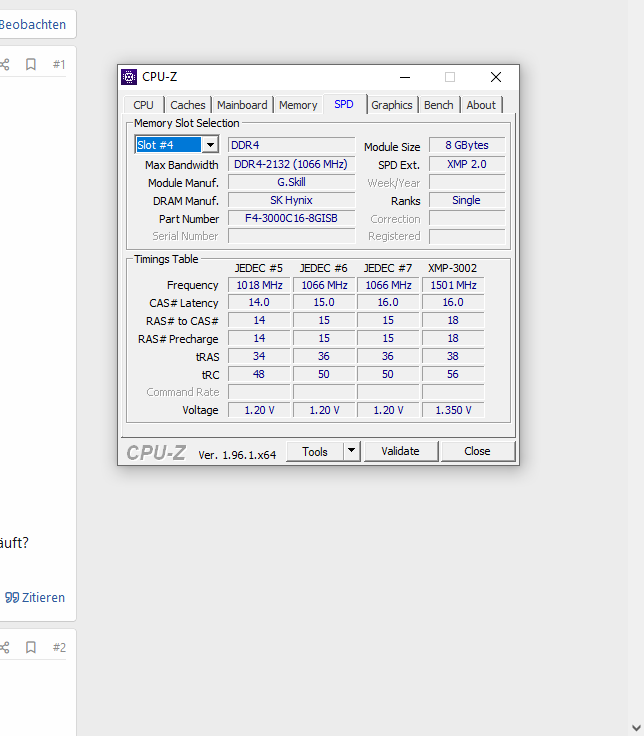Click the 1.350 V voltage cell
This screenshot has height=736, width=644.
pos(453,410)
